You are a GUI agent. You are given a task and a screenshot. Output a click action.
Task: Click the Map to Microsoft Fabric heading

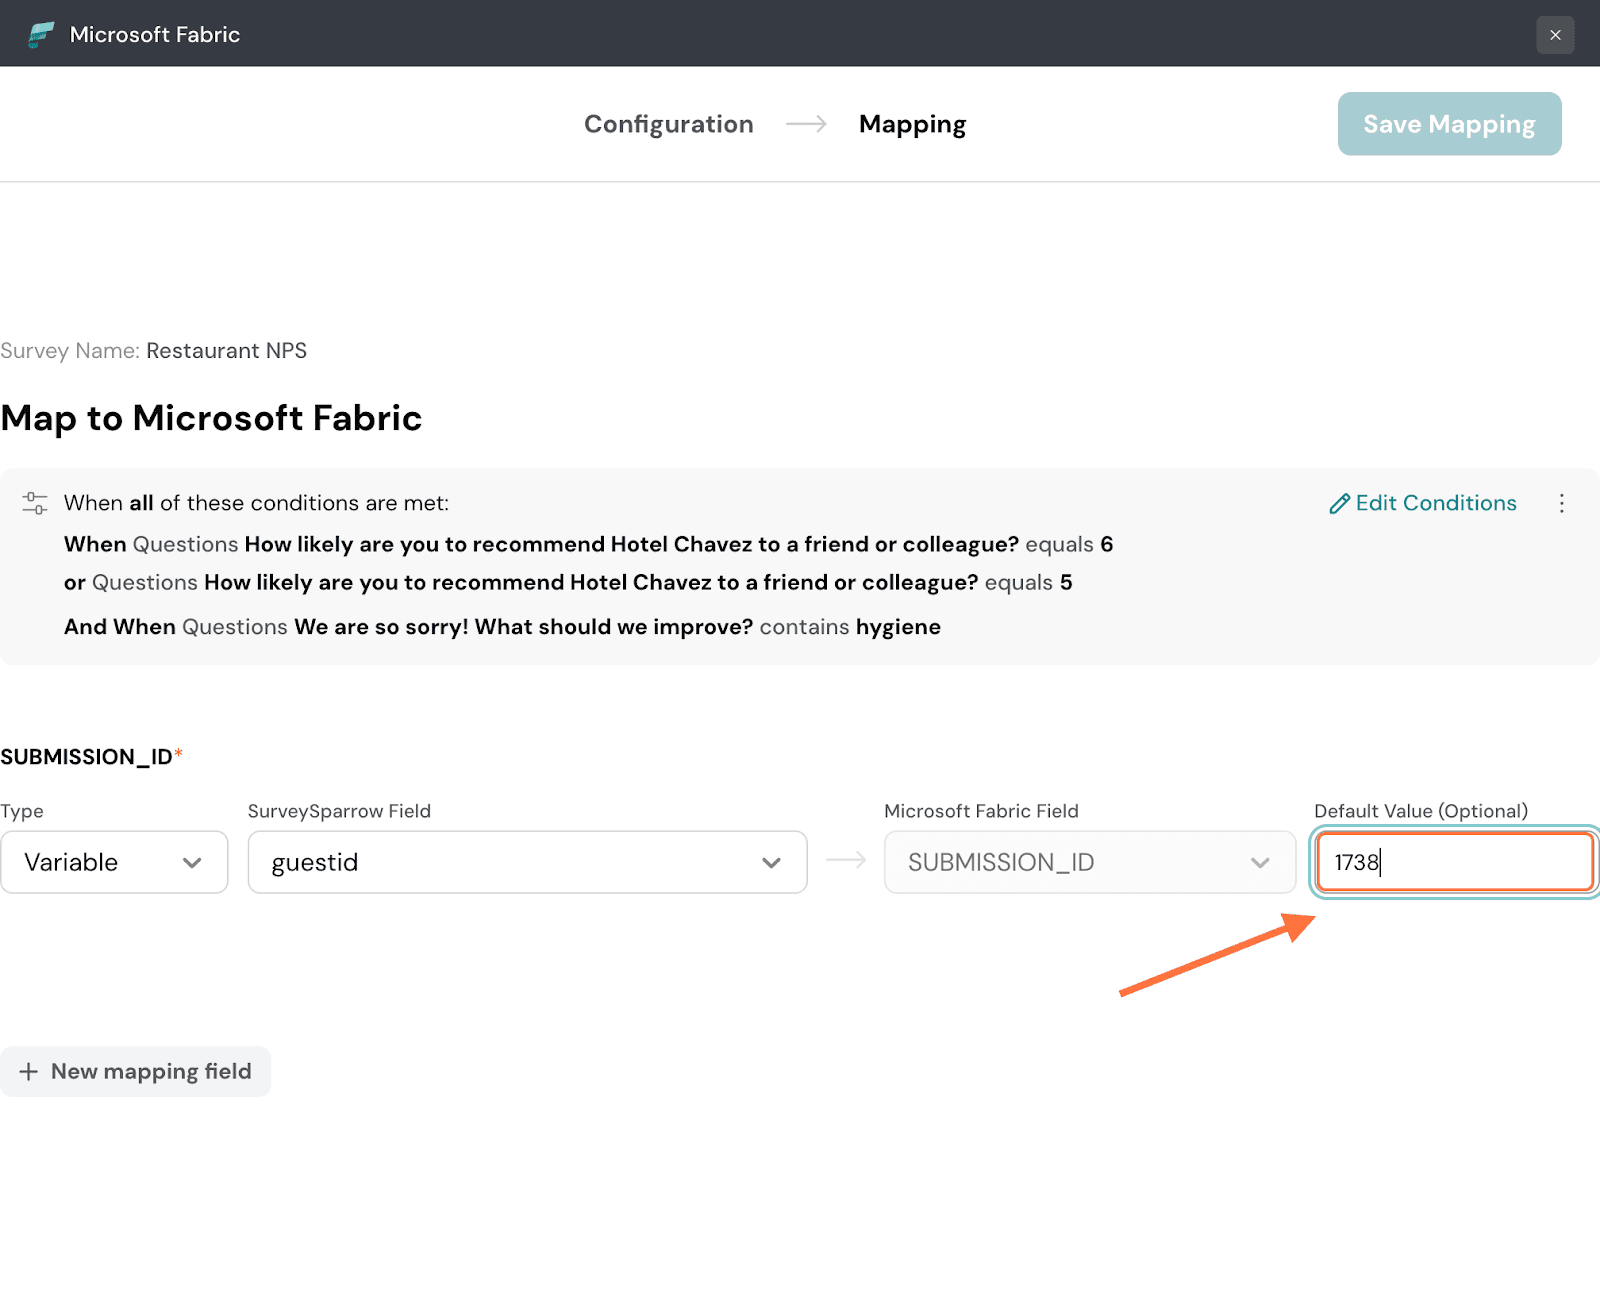pos(211,418)
